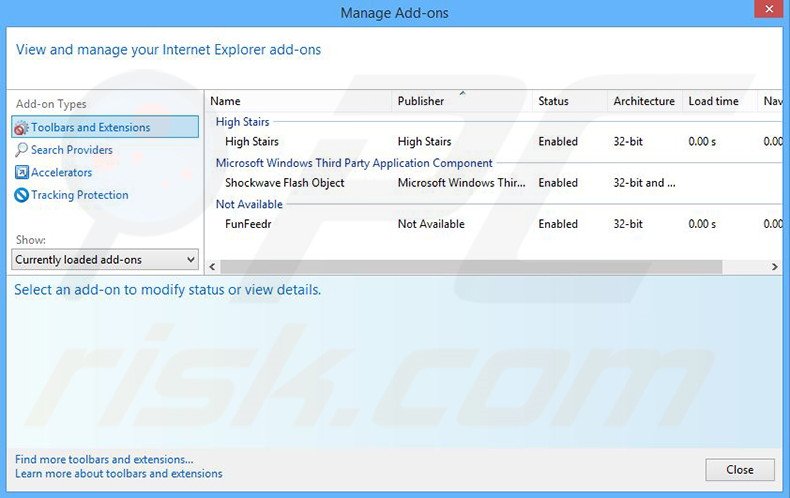Viewport: 790px width, 498px height.
Task: Click the Accelerators arrow icon
Action: point(21,172)
